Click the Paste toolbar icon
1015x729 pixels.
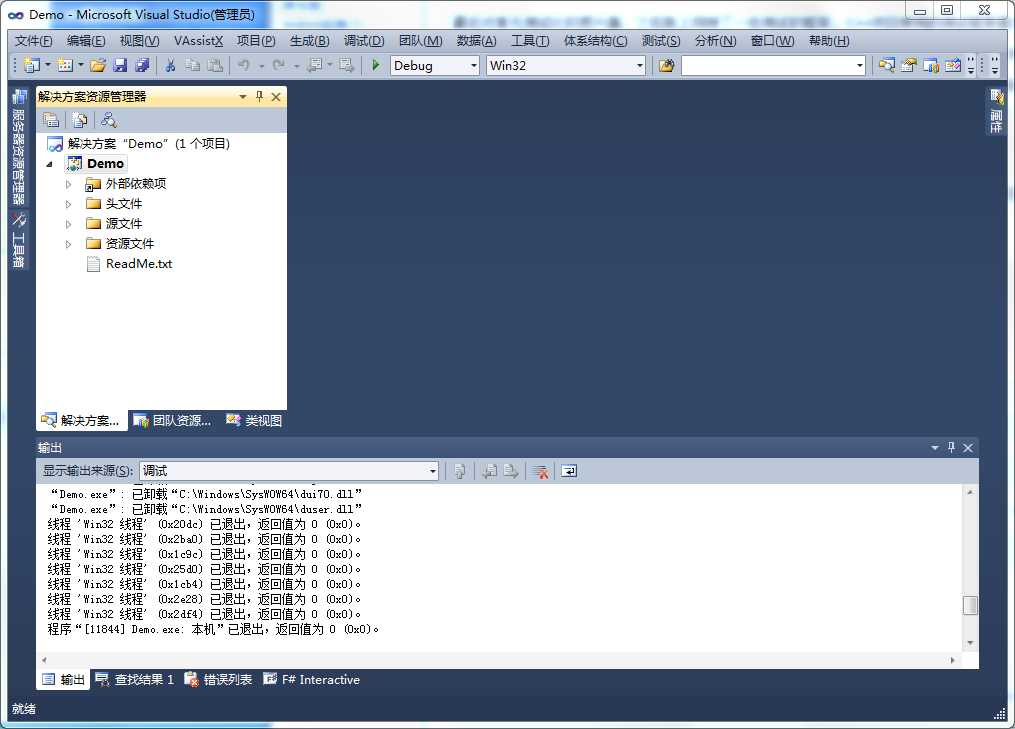214,65
